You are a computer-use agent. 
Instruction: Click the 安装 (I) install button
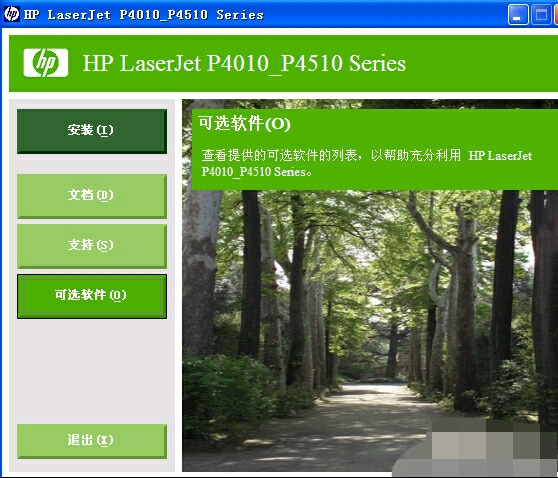tap(92, 131)
